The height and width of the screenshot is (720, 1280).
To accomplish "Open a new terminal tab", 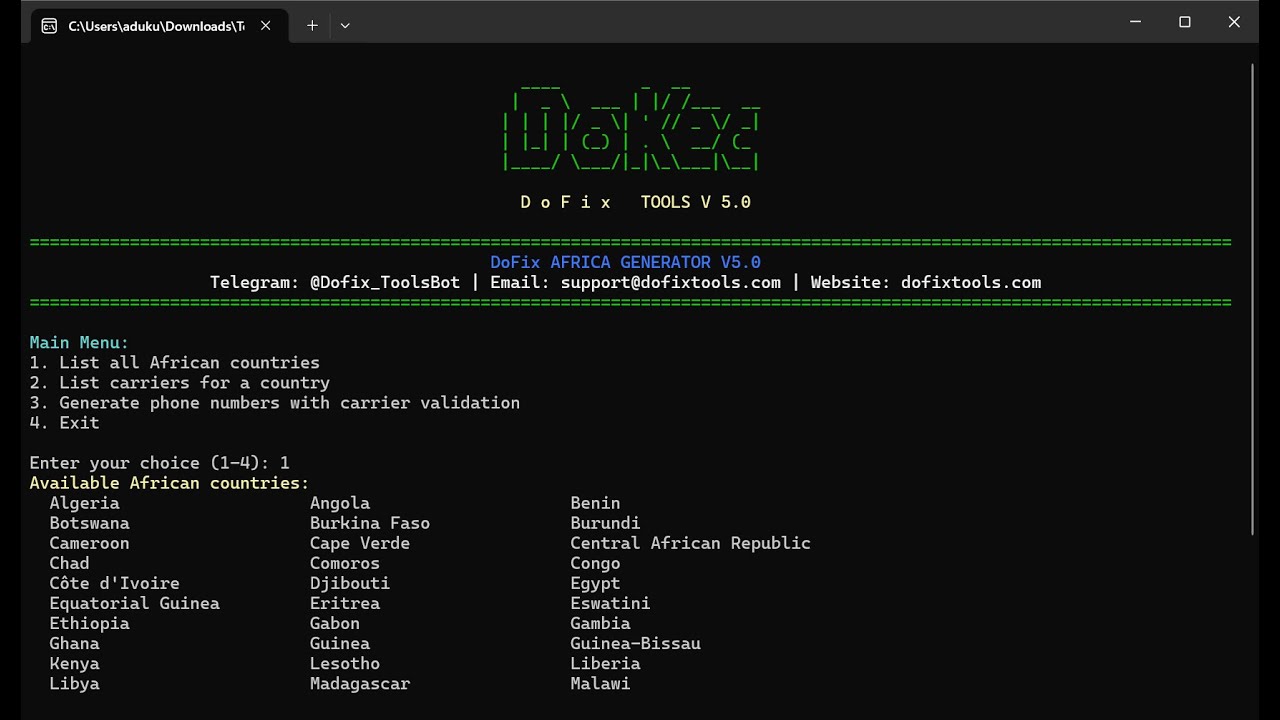I will pos(312,26).
